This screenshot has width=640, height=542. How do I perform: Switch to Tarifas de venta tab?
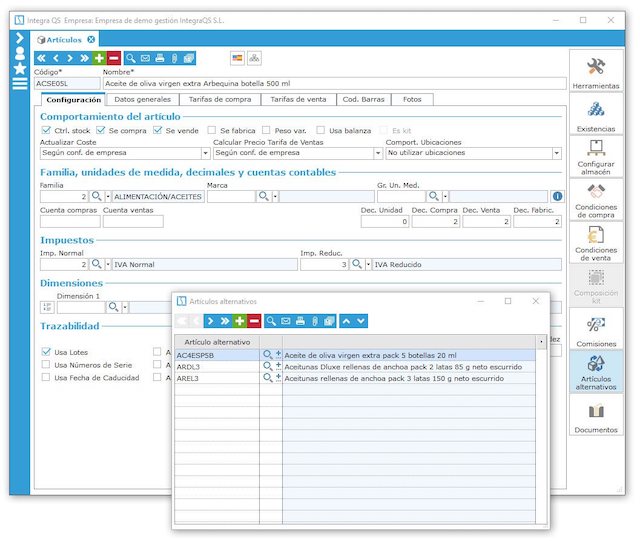[298, 99]
